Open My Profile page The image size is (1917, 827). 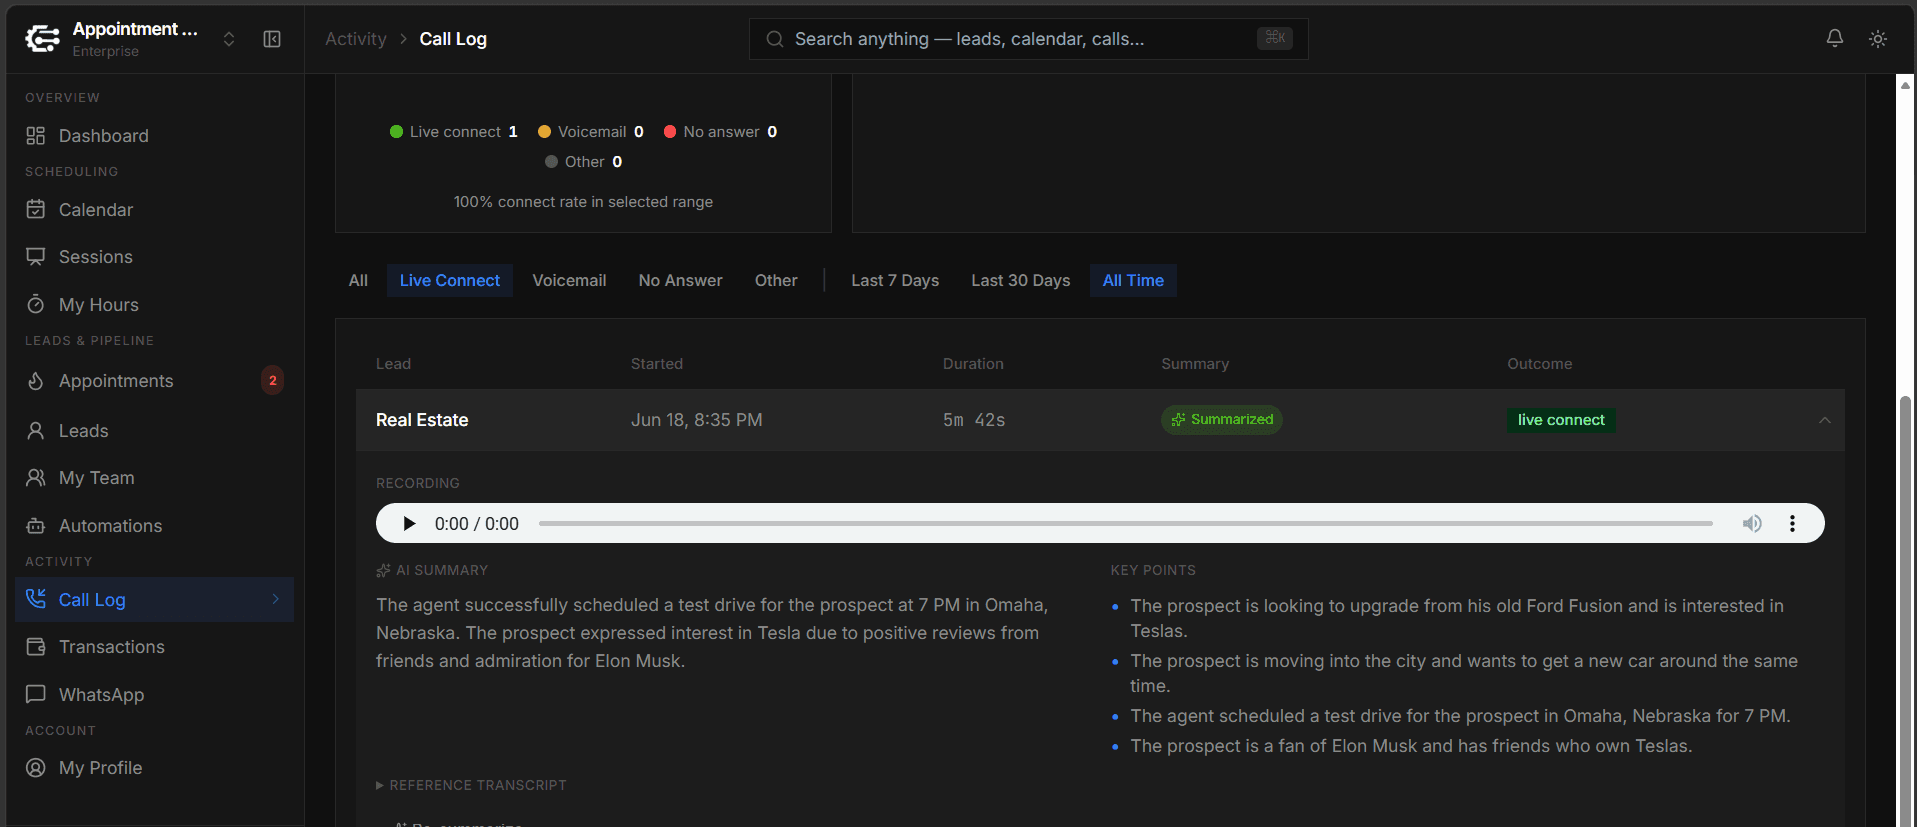(x=154, y=768)
